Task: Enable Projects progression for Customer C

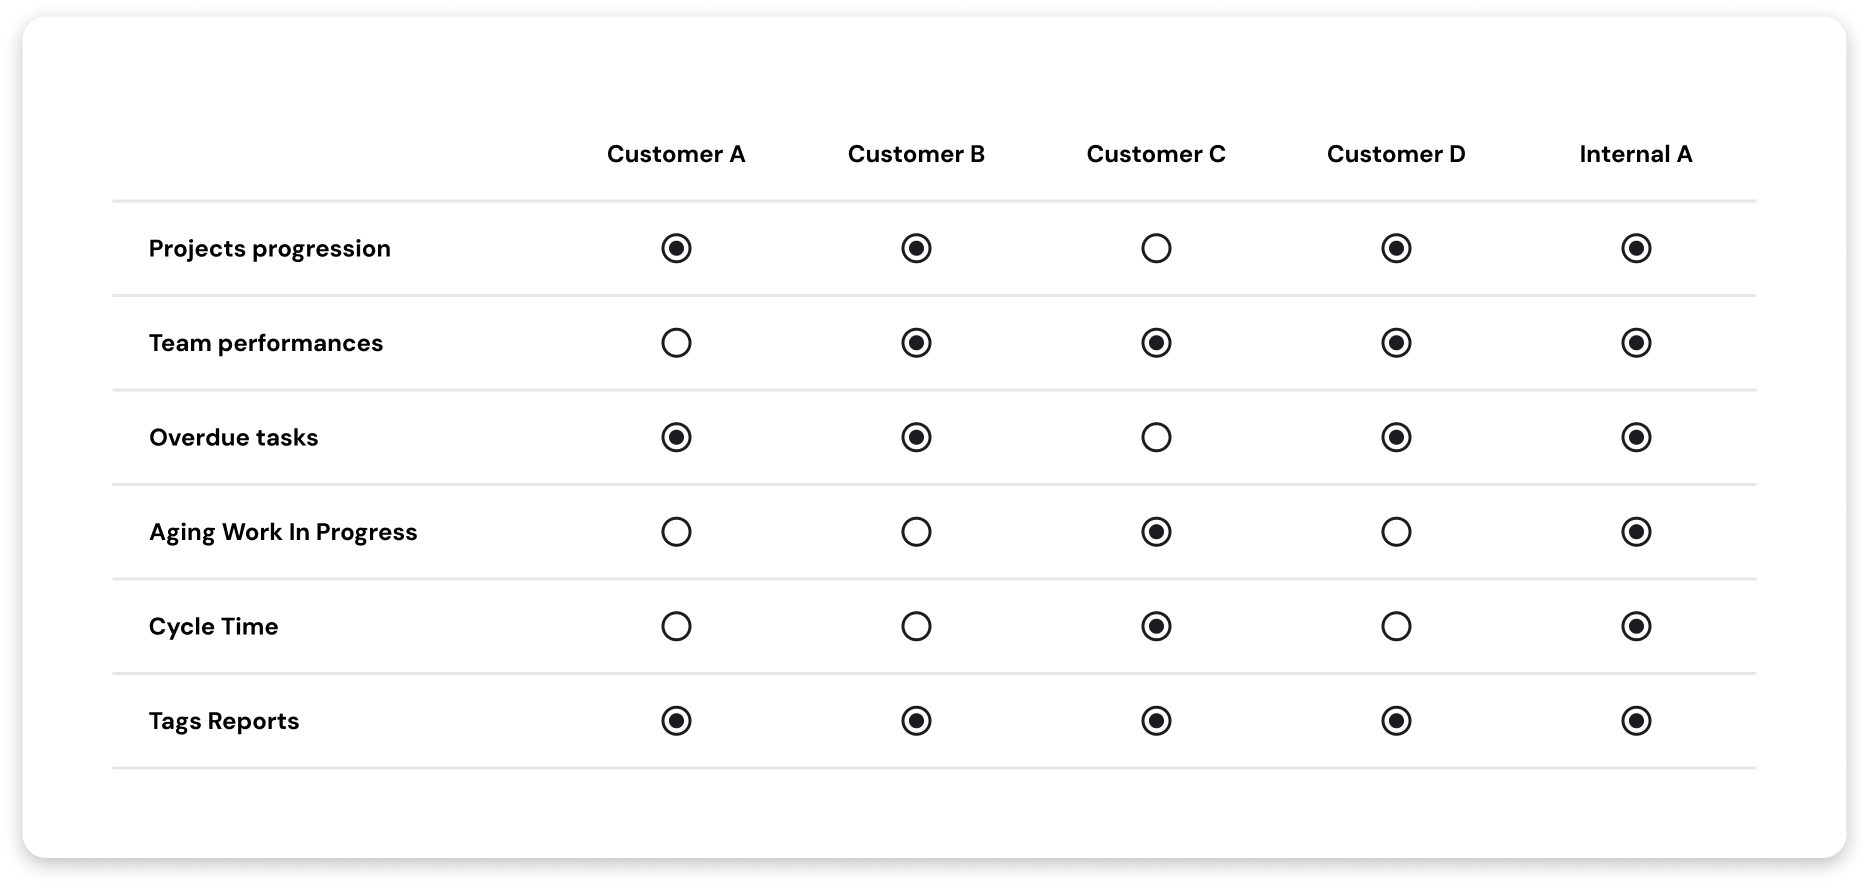Action: pos(1156,248)
